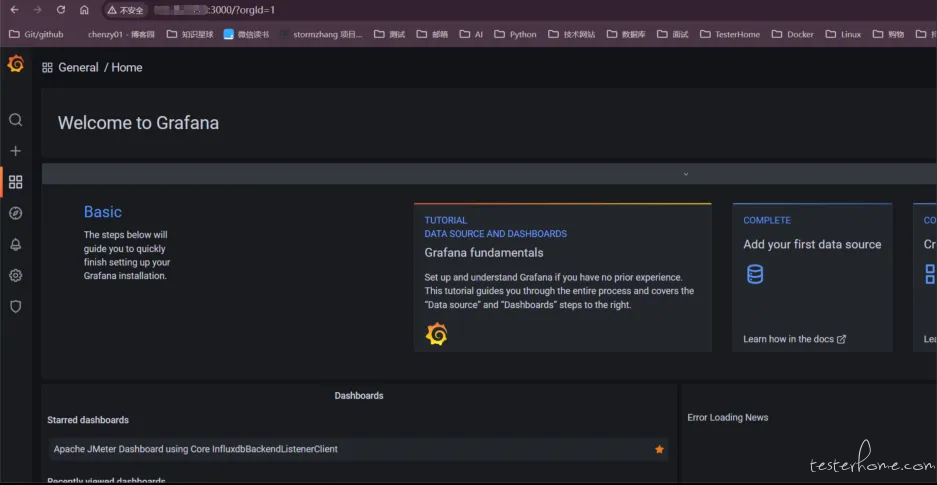This screenshot has height=485, width=937.
Task: Click DATA SOURCE AND DASHBOARDS label
Action: (x=495, y=234)
